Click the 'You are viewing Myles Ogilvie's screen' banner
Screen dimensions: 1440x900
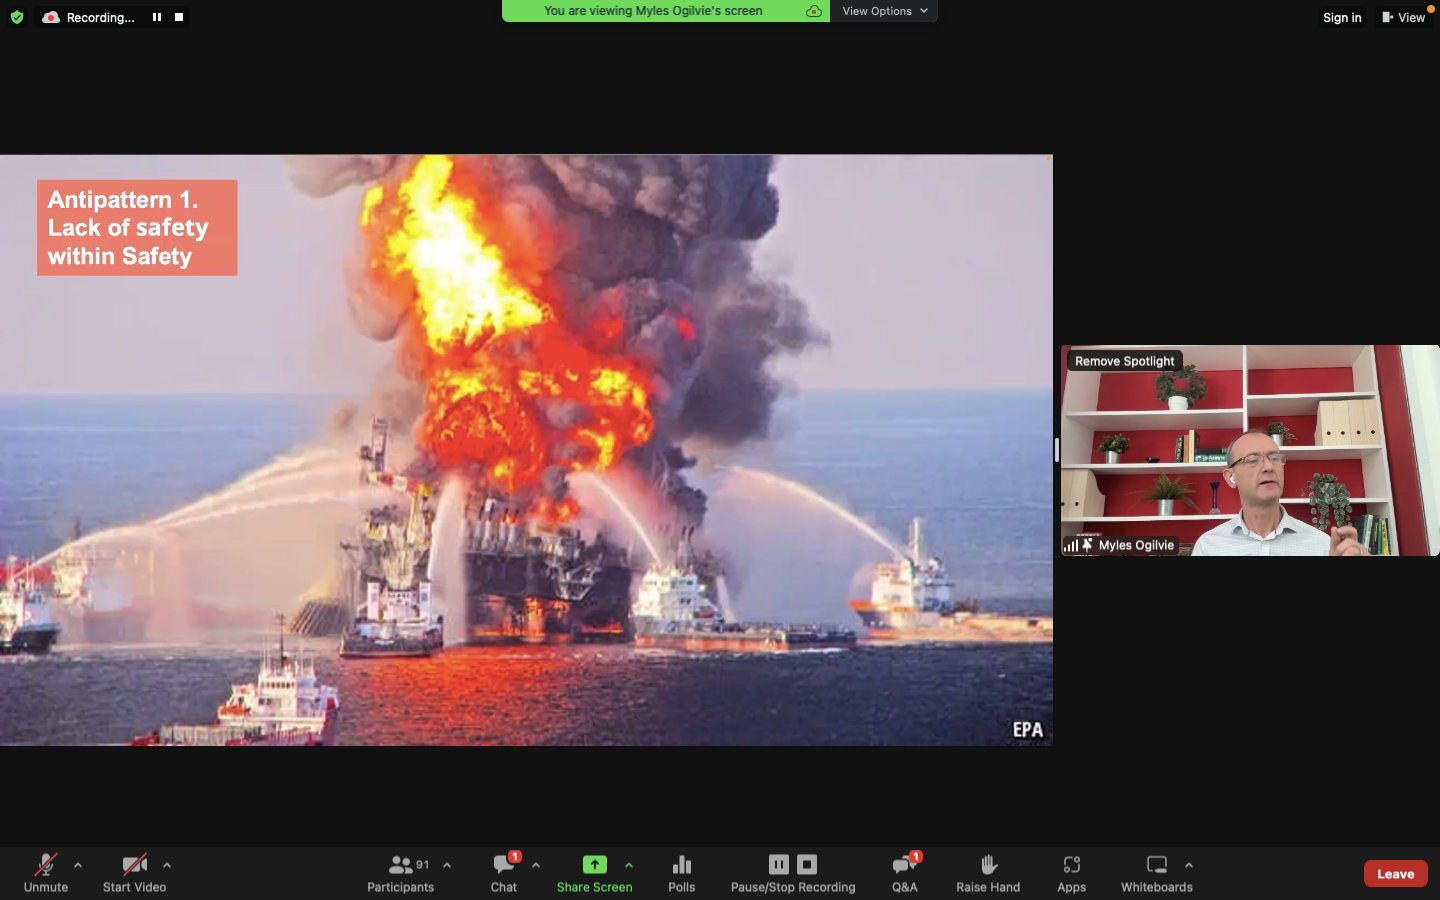[x=653, y=11]
